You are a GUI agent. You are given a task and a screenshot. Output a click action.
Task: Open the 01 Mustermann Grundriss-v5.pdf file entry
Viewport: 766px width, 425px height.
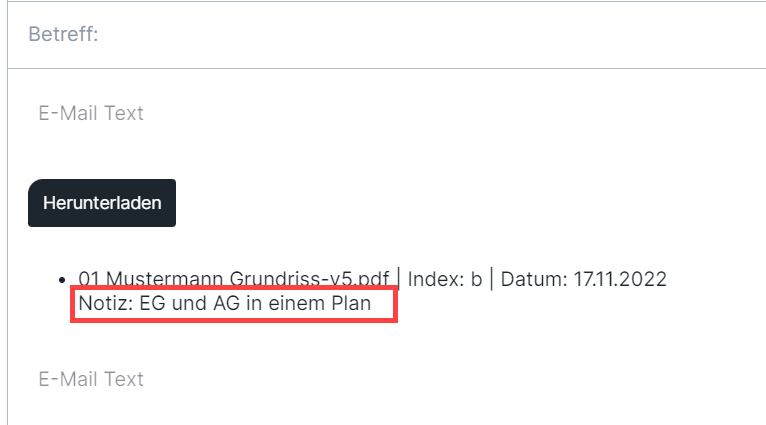[x=234, y=279]
